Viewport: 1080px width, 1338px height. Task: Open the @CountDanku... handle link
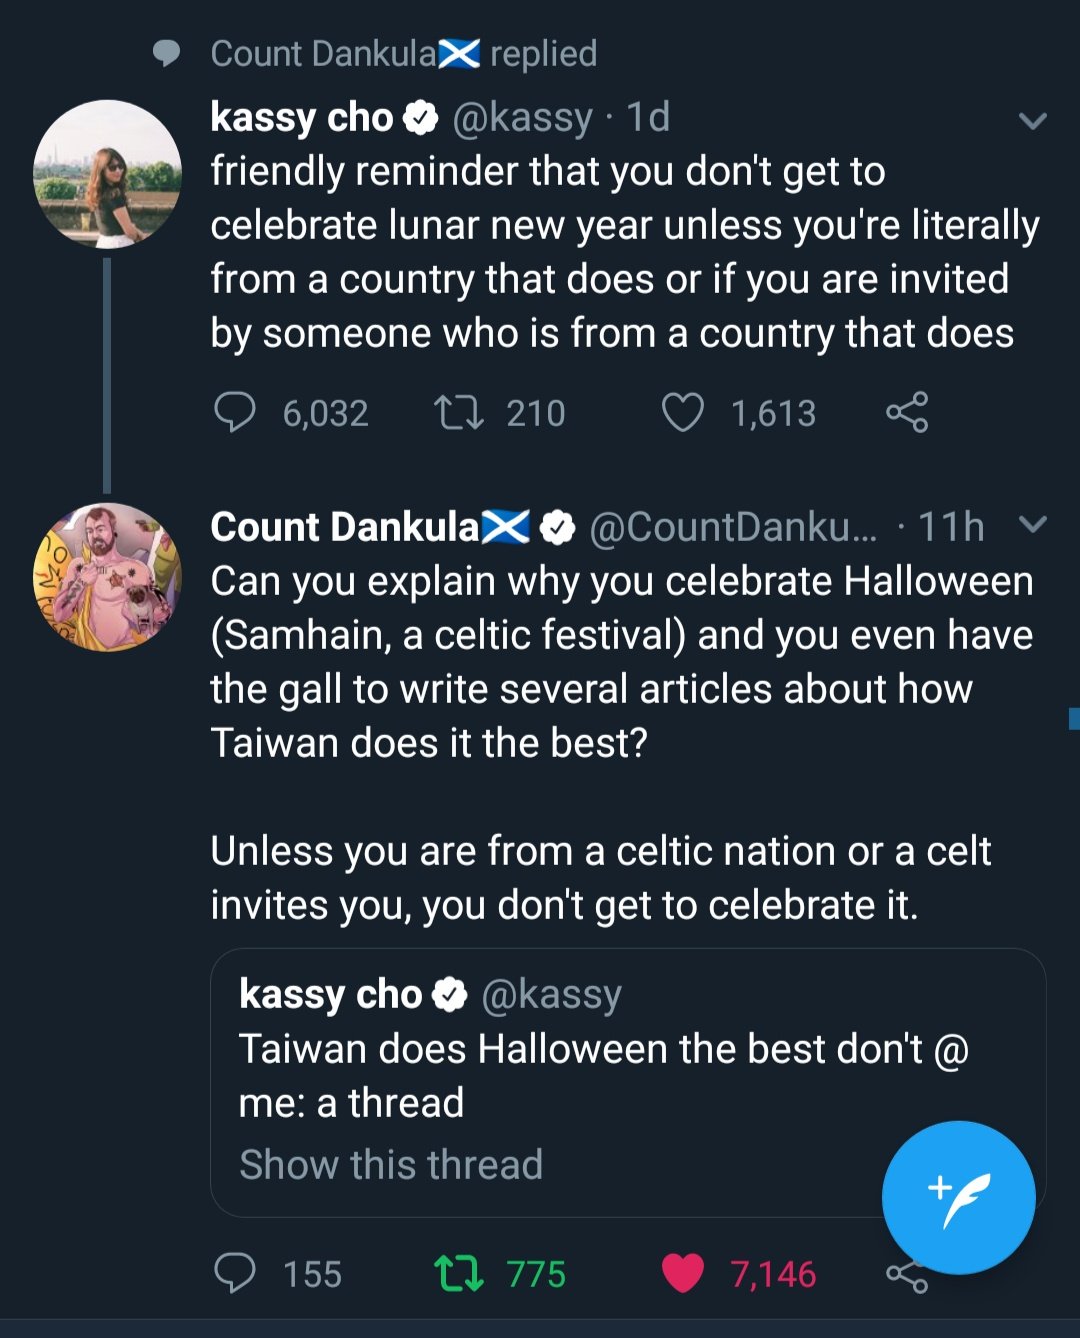[732, 527]
